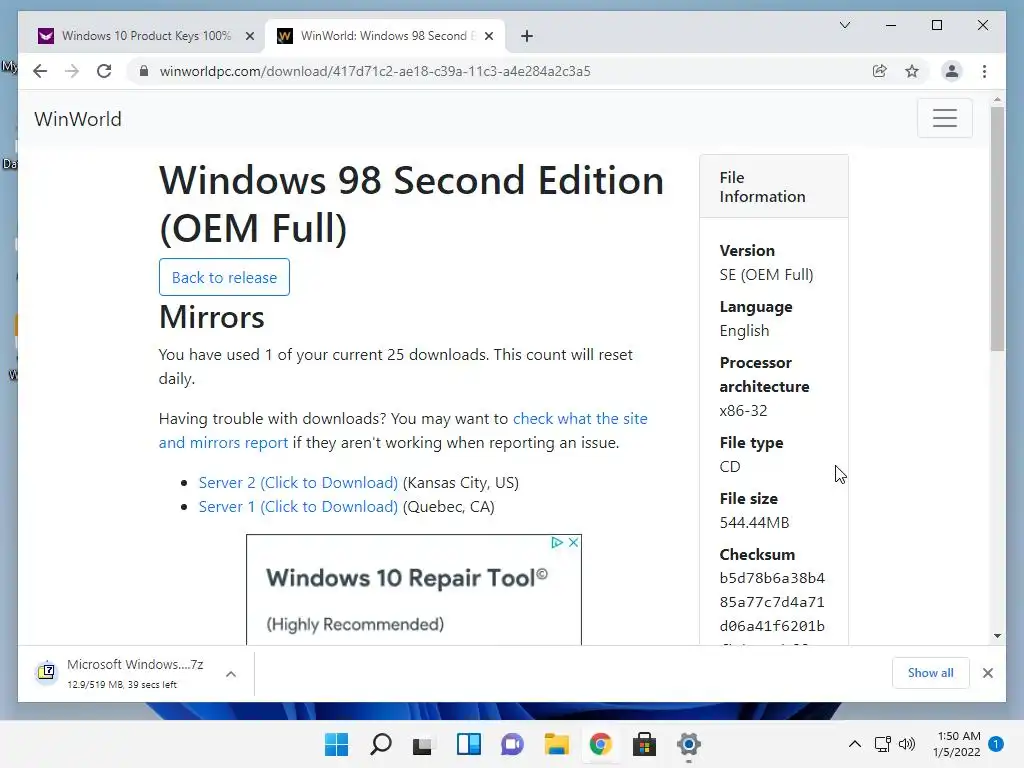Click the WinWorld site logo text
This screenshot has width=1024, height=768.
pos(78,120)
